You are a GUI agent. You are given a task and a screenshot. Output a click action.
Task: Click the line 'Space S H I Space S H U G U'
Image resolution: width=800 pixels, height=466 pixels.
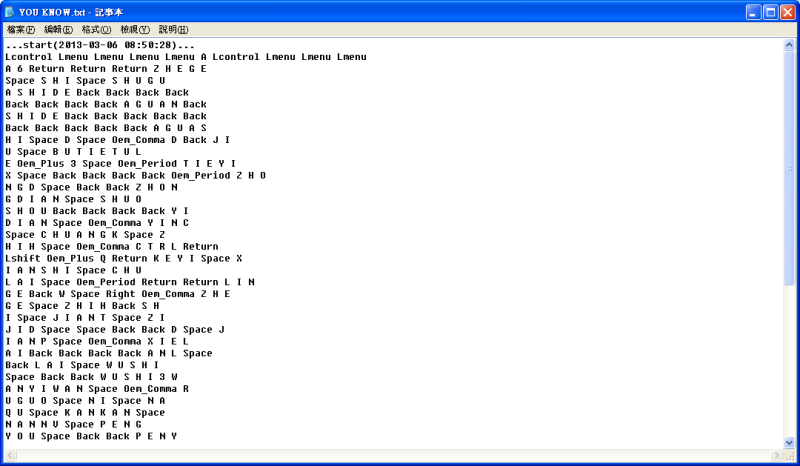[85, 81]
